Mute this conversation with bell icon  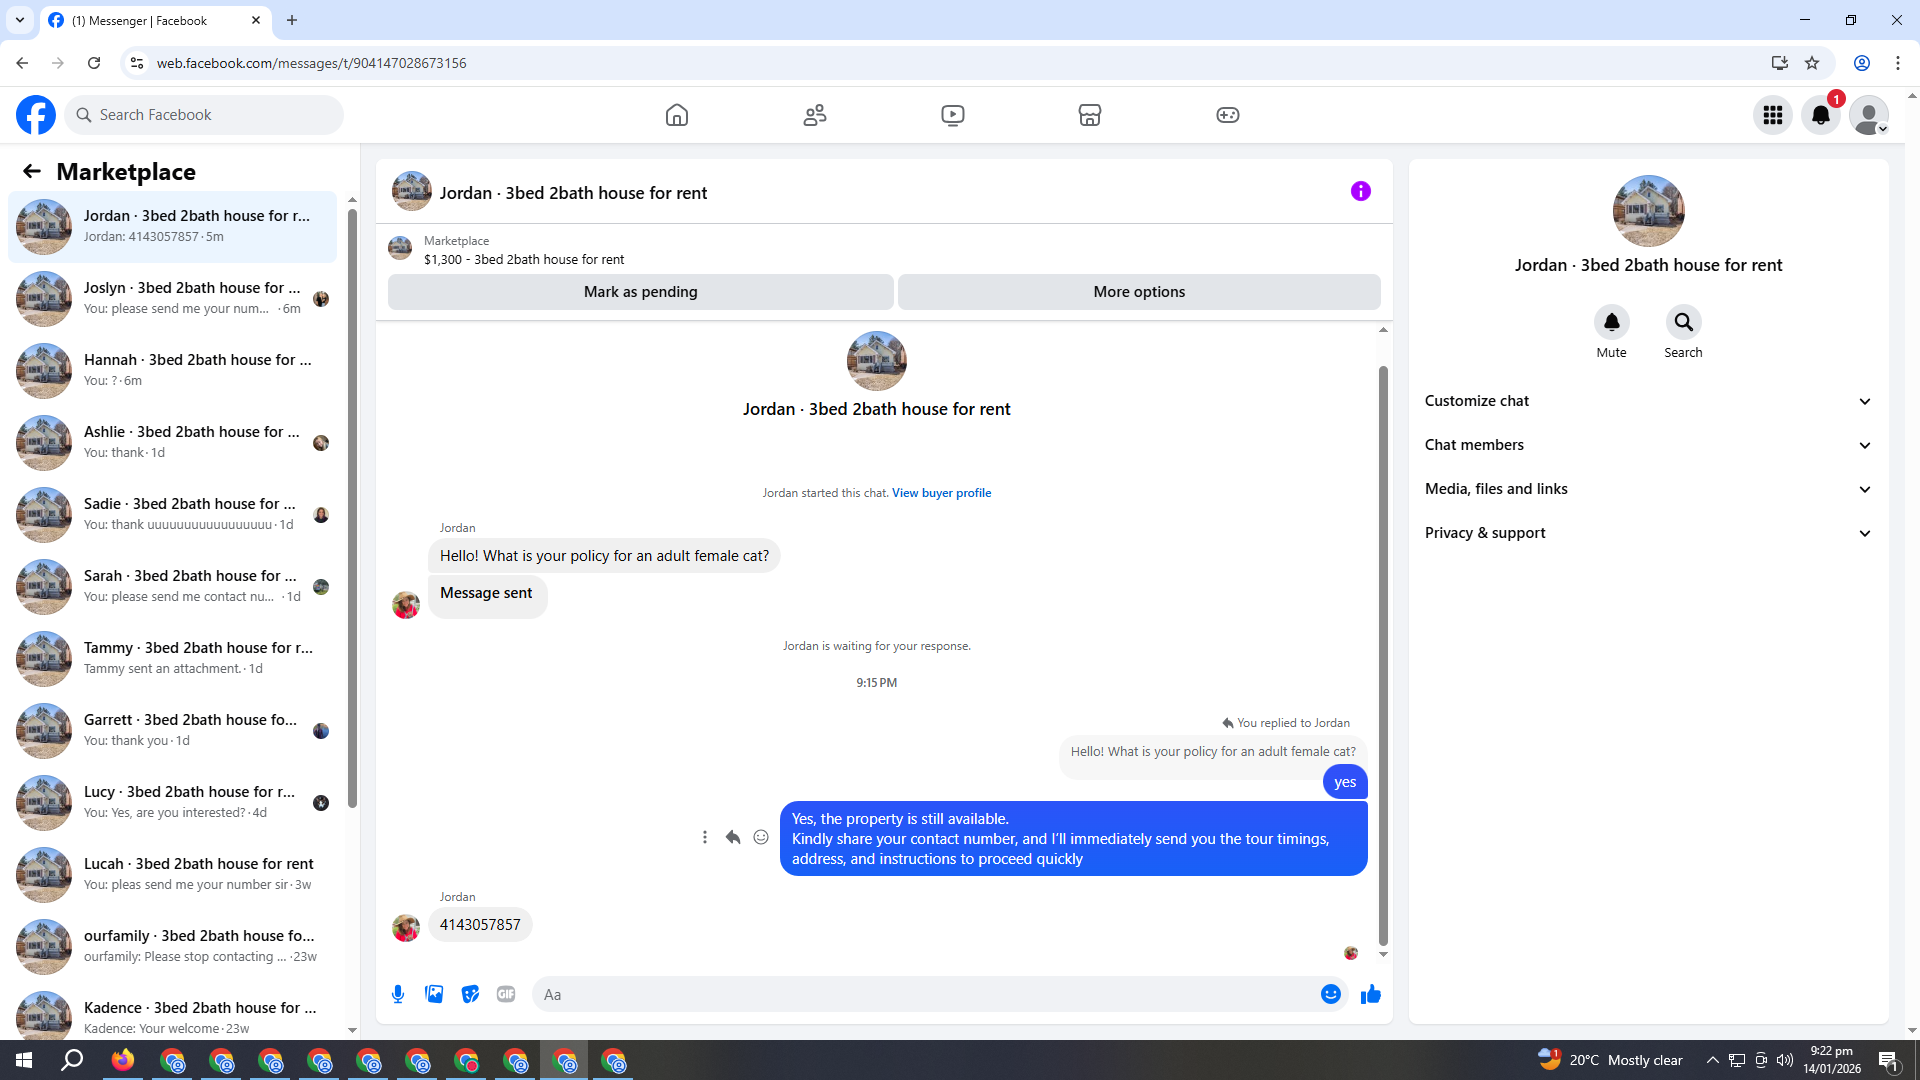(x=1611, y=322)
